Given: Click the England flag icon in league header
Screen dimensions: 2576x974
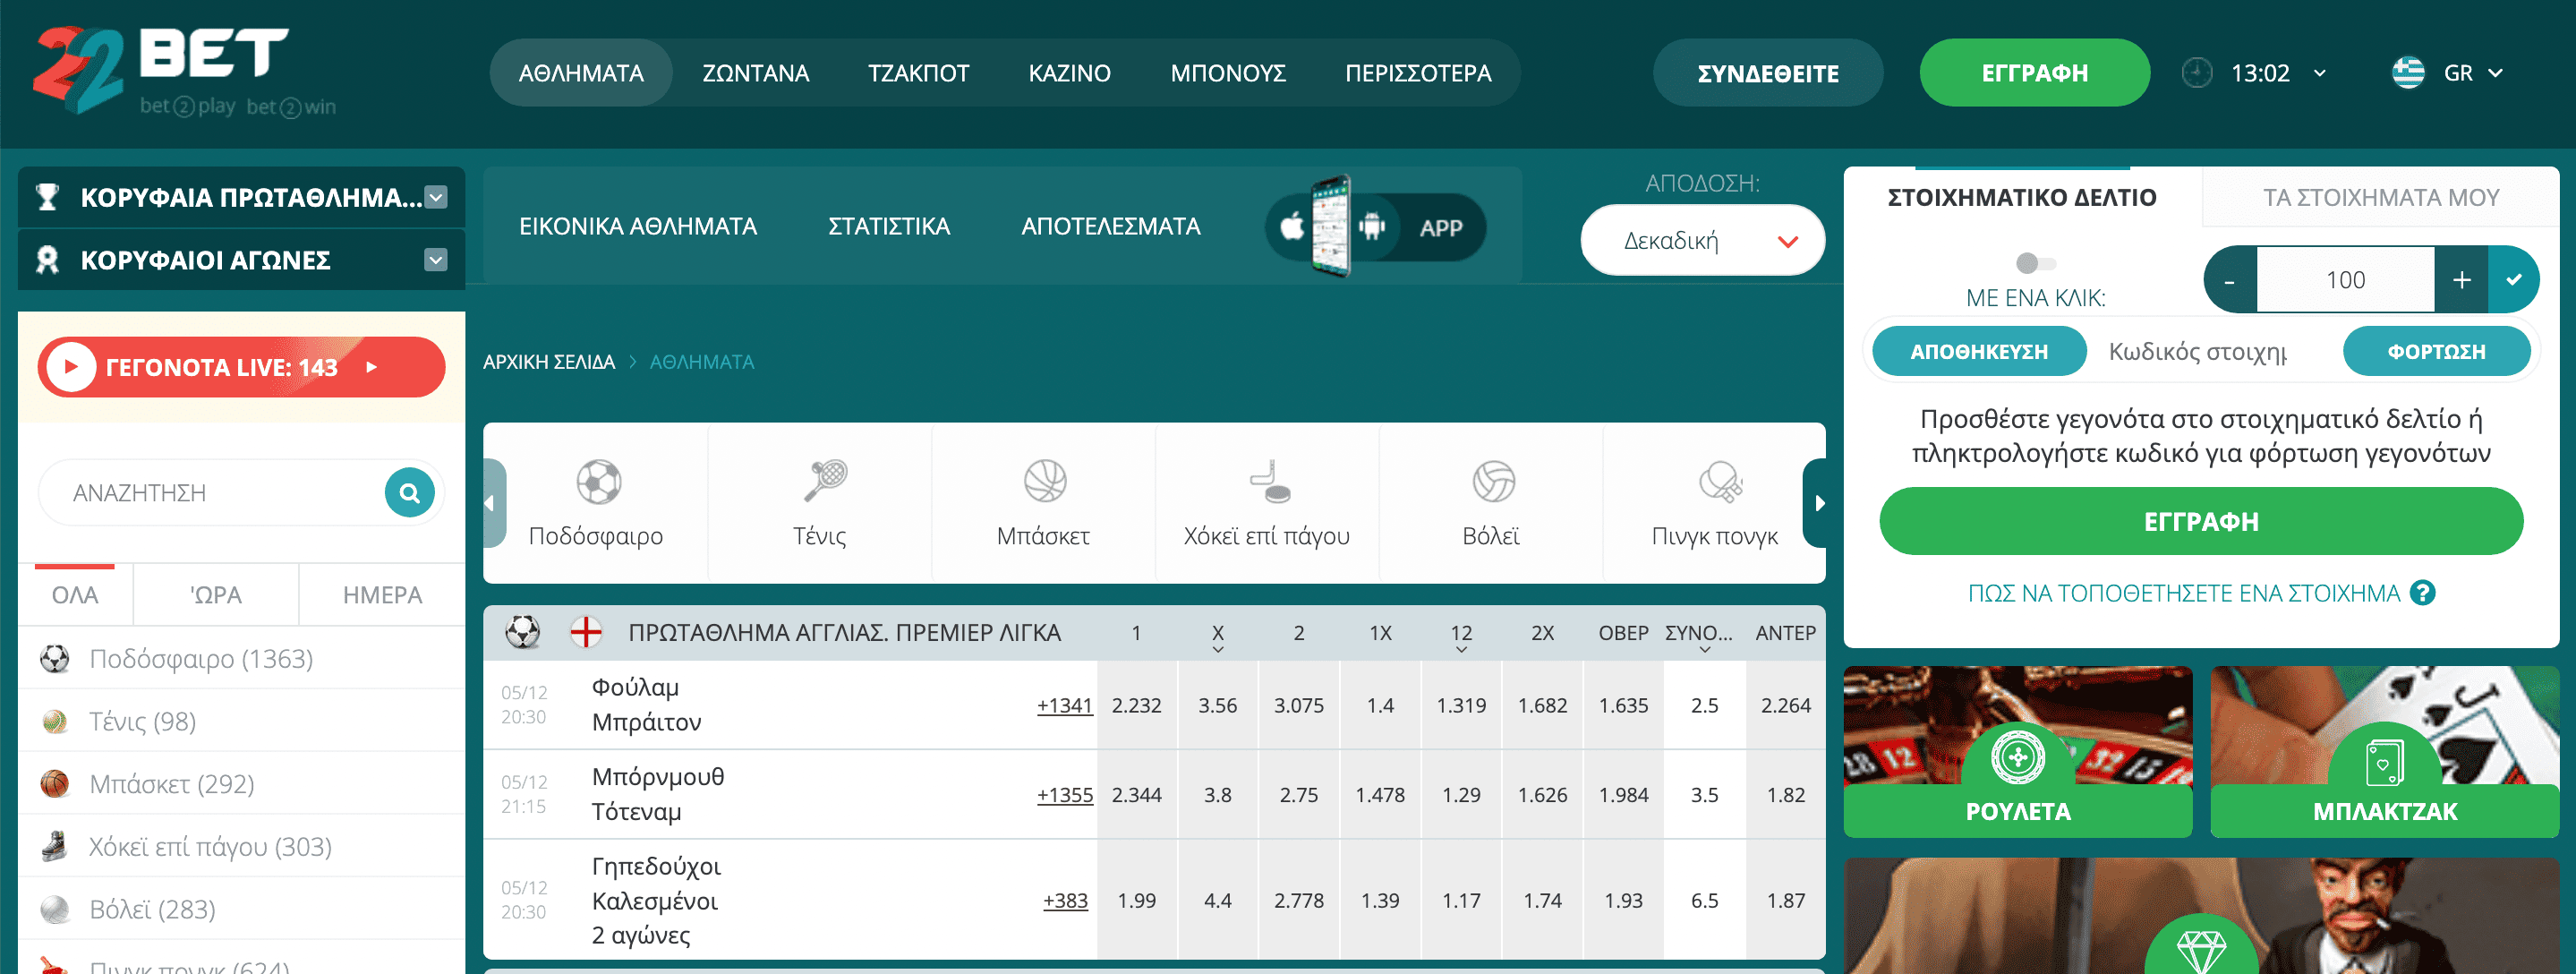Looking at the screenshot, I should click(x=585, y=632).
